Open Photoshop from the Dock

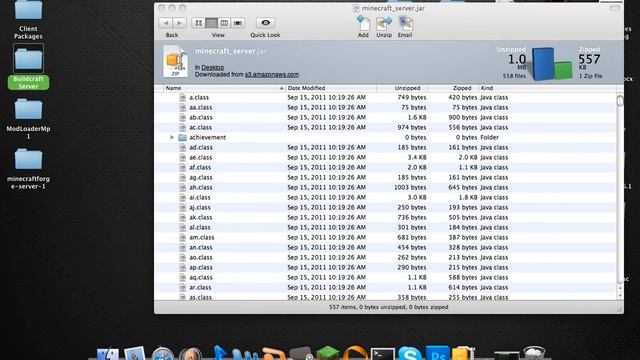pyautogui.click(x=437, y=353)
